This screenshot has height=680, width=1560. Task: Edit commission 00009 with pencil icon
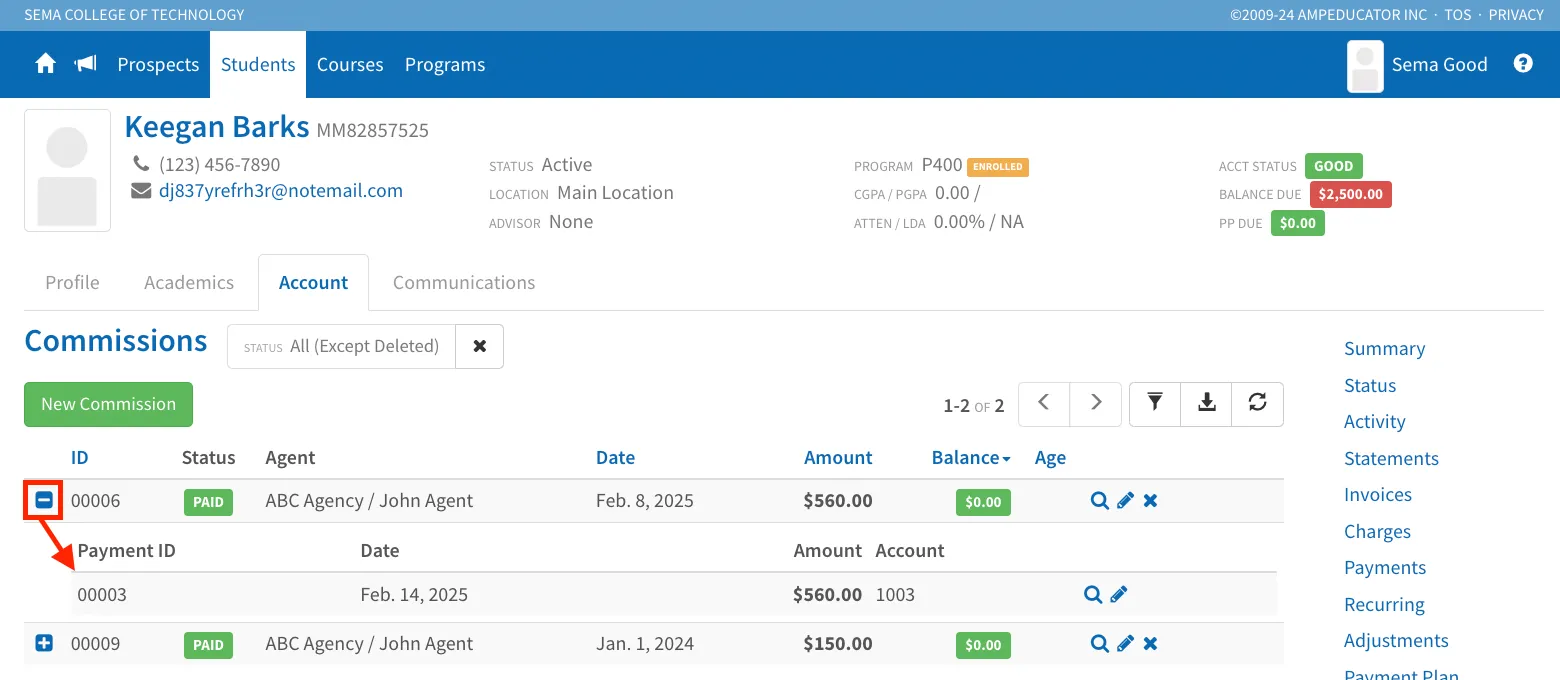[1125, 644]
